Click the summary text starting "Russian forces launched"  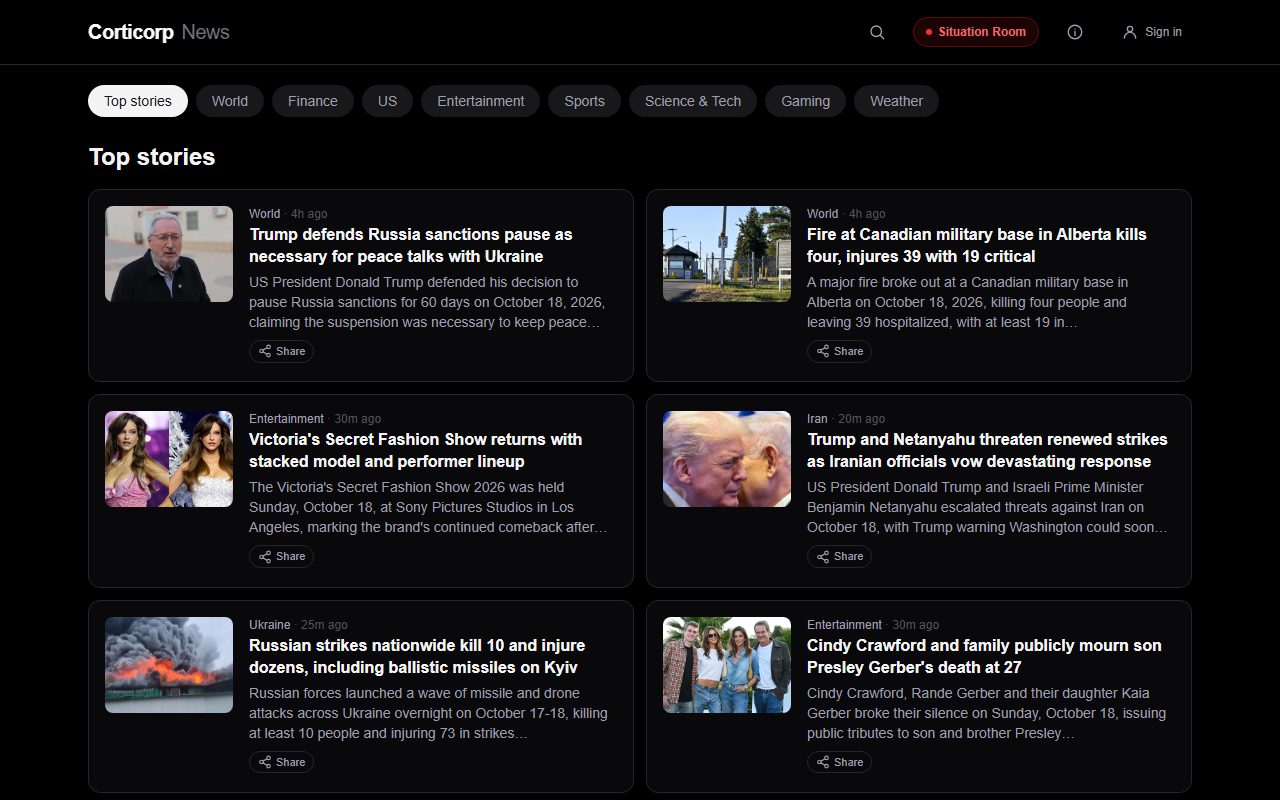point(428,713)
